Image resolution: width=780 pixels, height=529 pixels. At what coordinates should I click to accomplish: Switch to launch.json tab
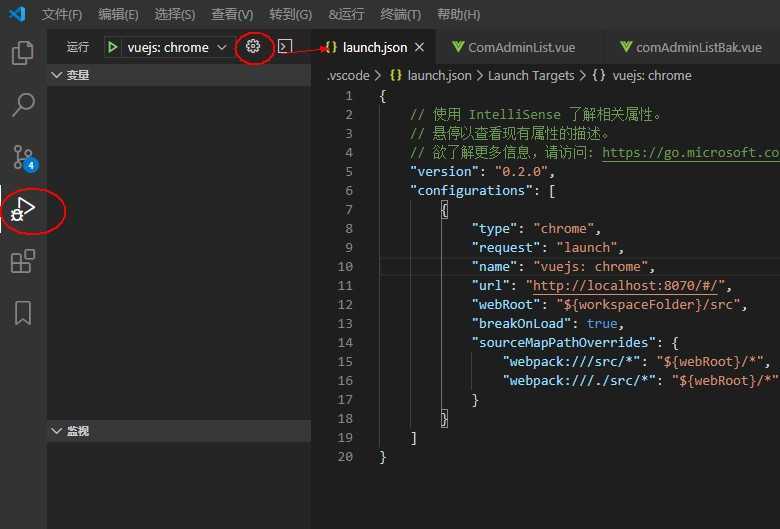coord(374,47)
